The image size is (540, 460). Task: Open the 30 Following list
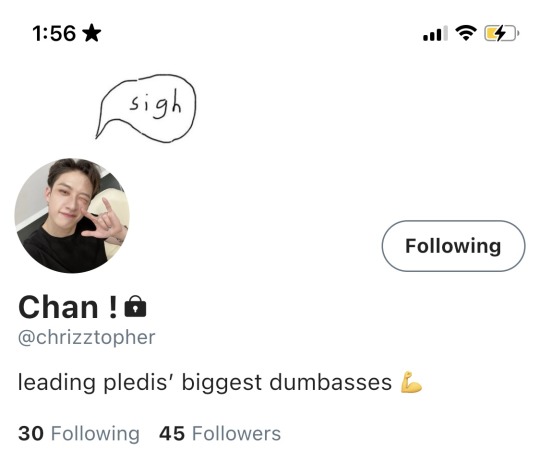coord(79,433)
